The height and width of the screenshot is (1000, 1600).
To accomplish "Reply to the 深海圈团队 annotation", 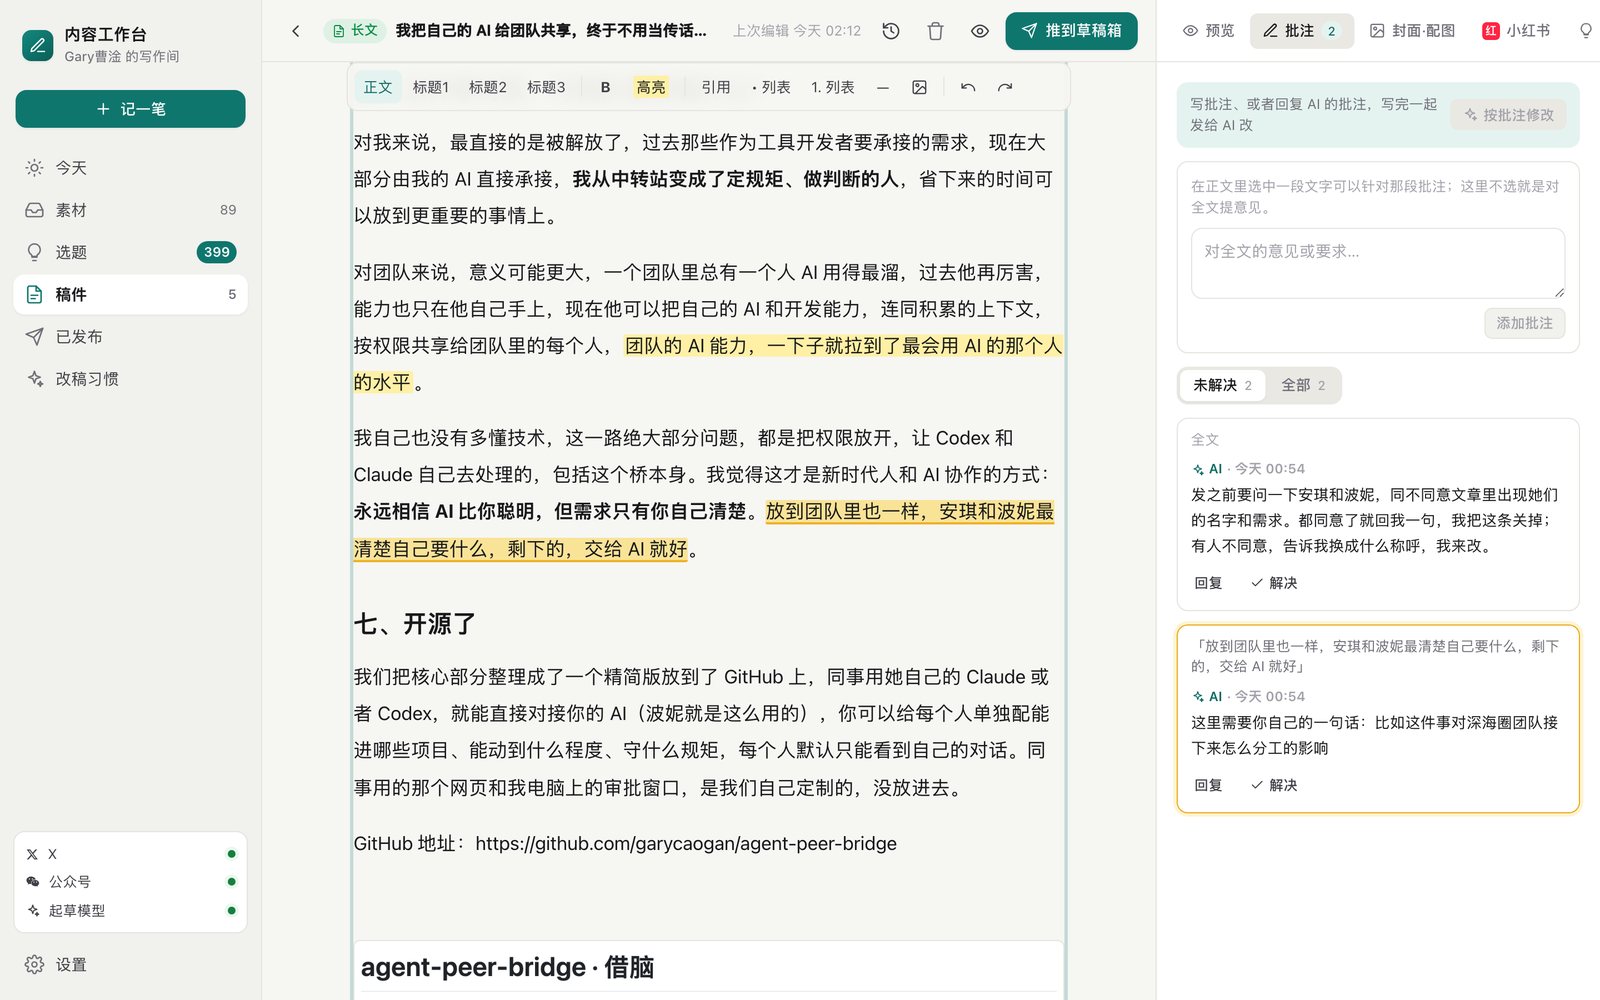I will tap(1209, 785).
